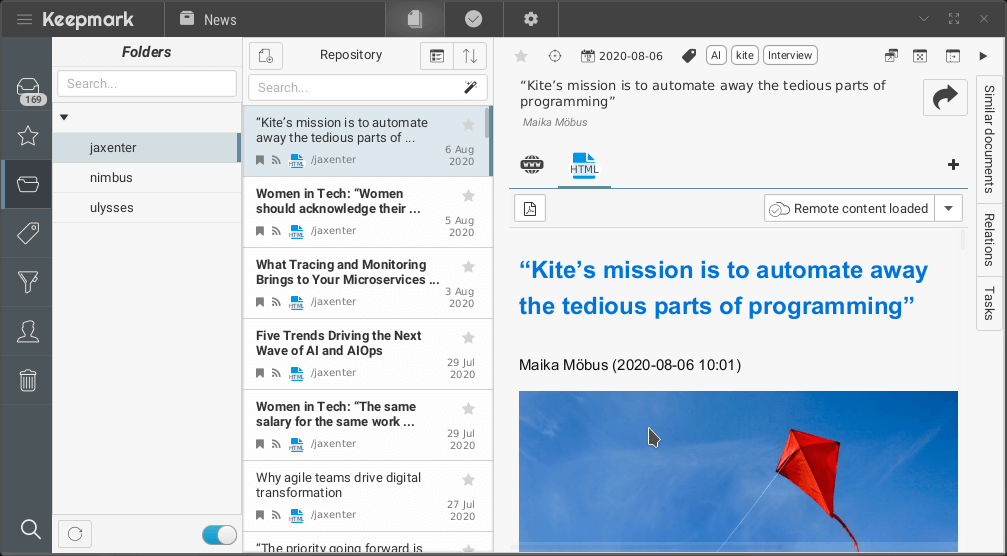
Task: Click the search magnifier in sidebar
Action: [30, 529]
